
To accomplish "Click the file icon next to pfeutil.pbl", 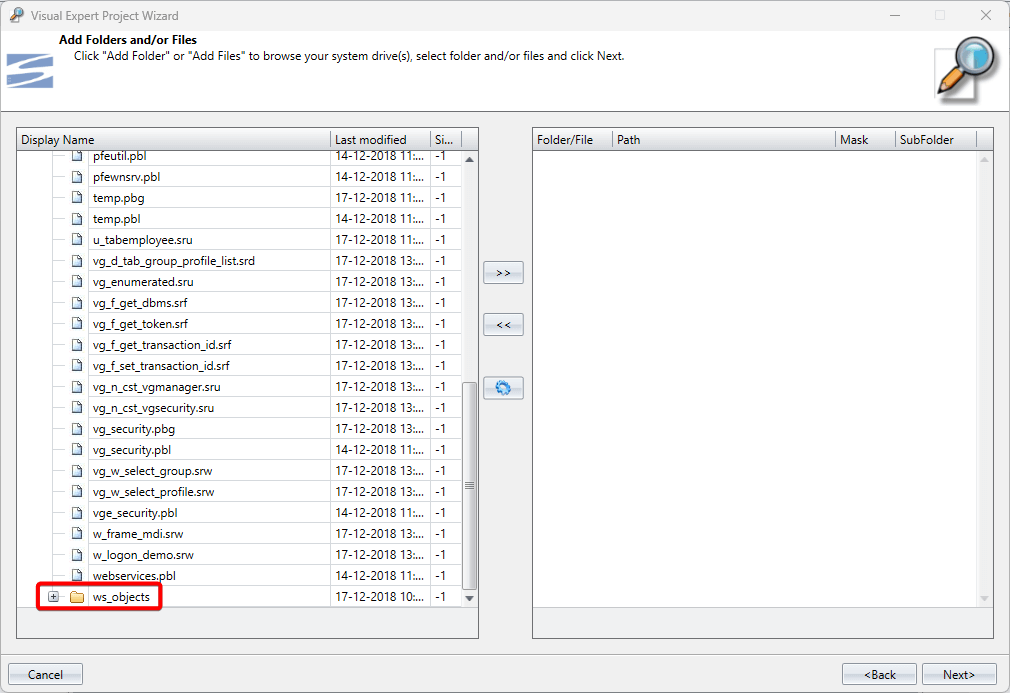I will (x=77, y=156).
